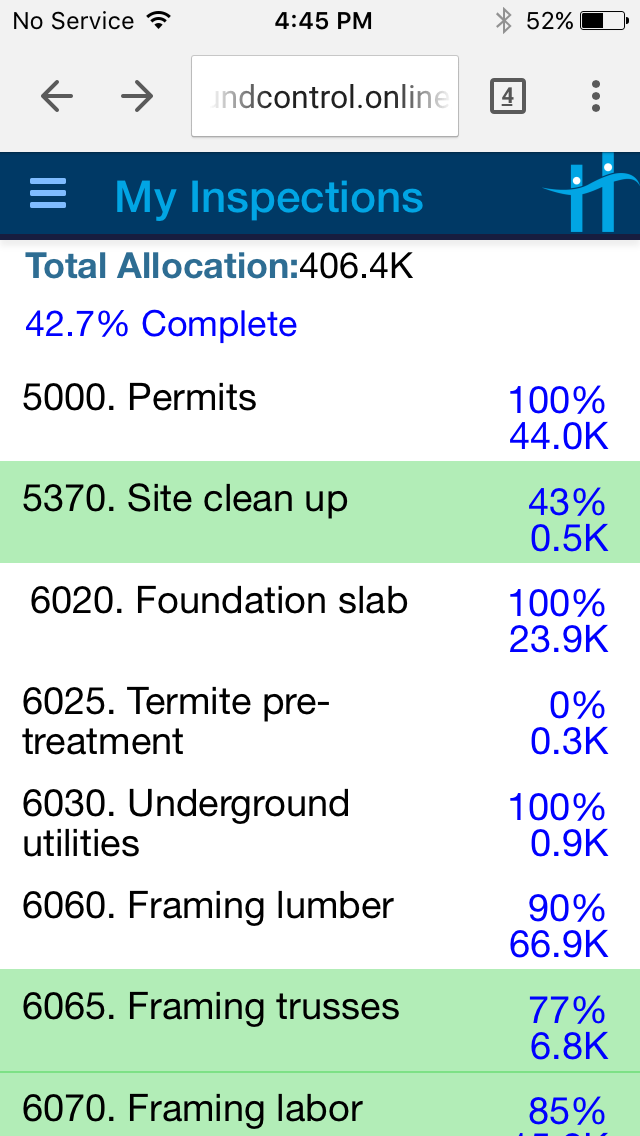
Task: Tap the browser back arrow
Action: [x=57, y=96]
